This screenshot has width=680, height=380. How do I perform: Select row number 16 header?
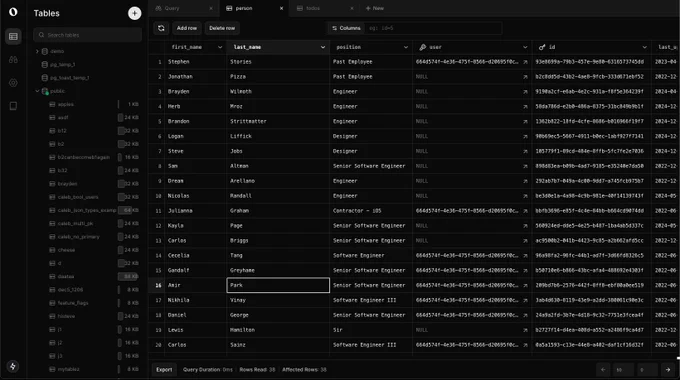coord(158,285)
